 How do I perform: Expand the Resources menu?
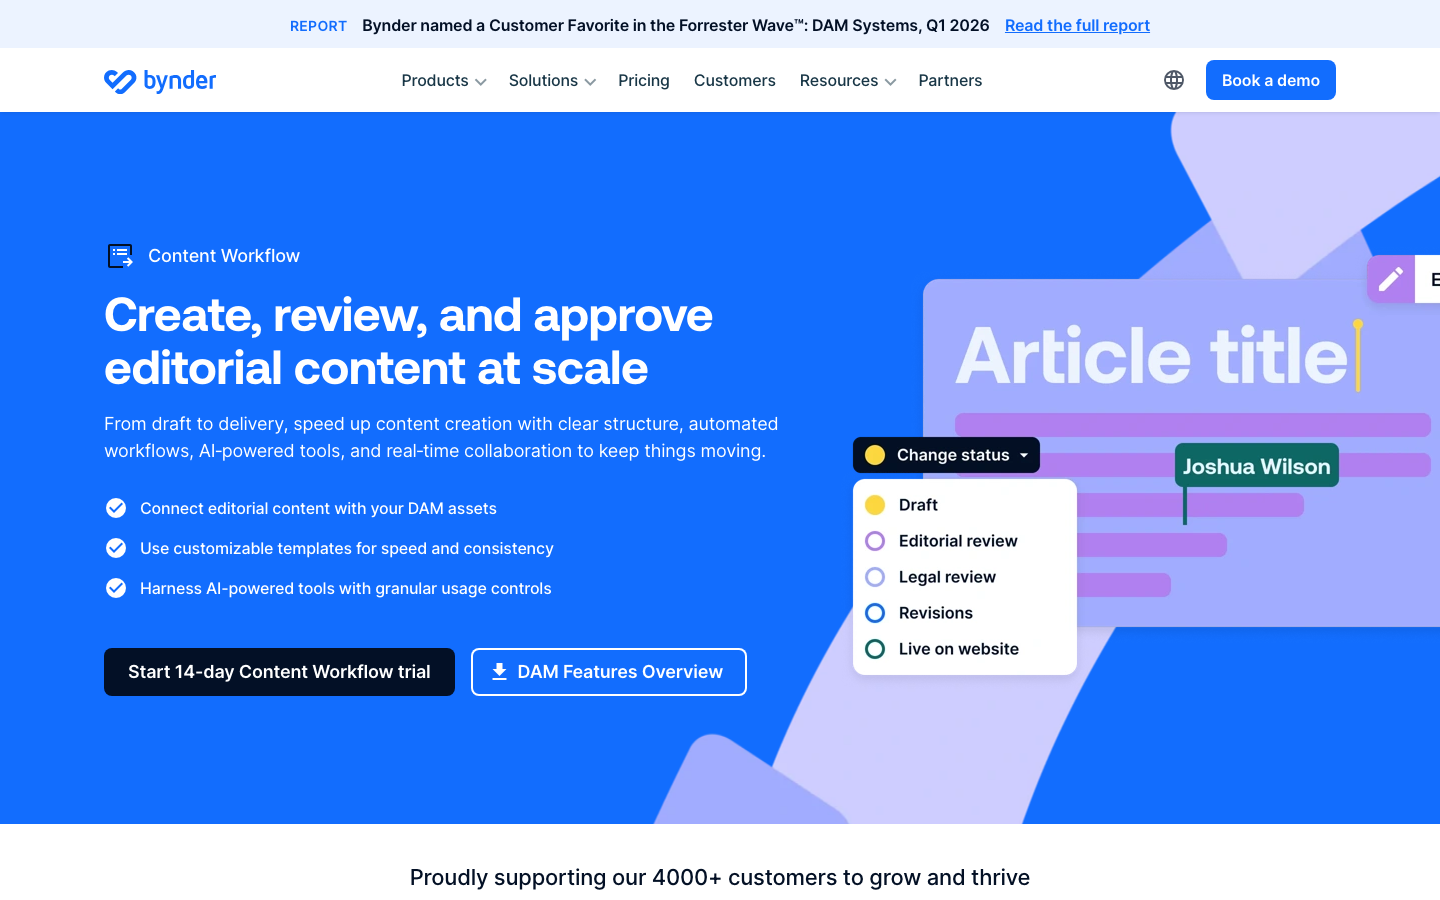847,80
